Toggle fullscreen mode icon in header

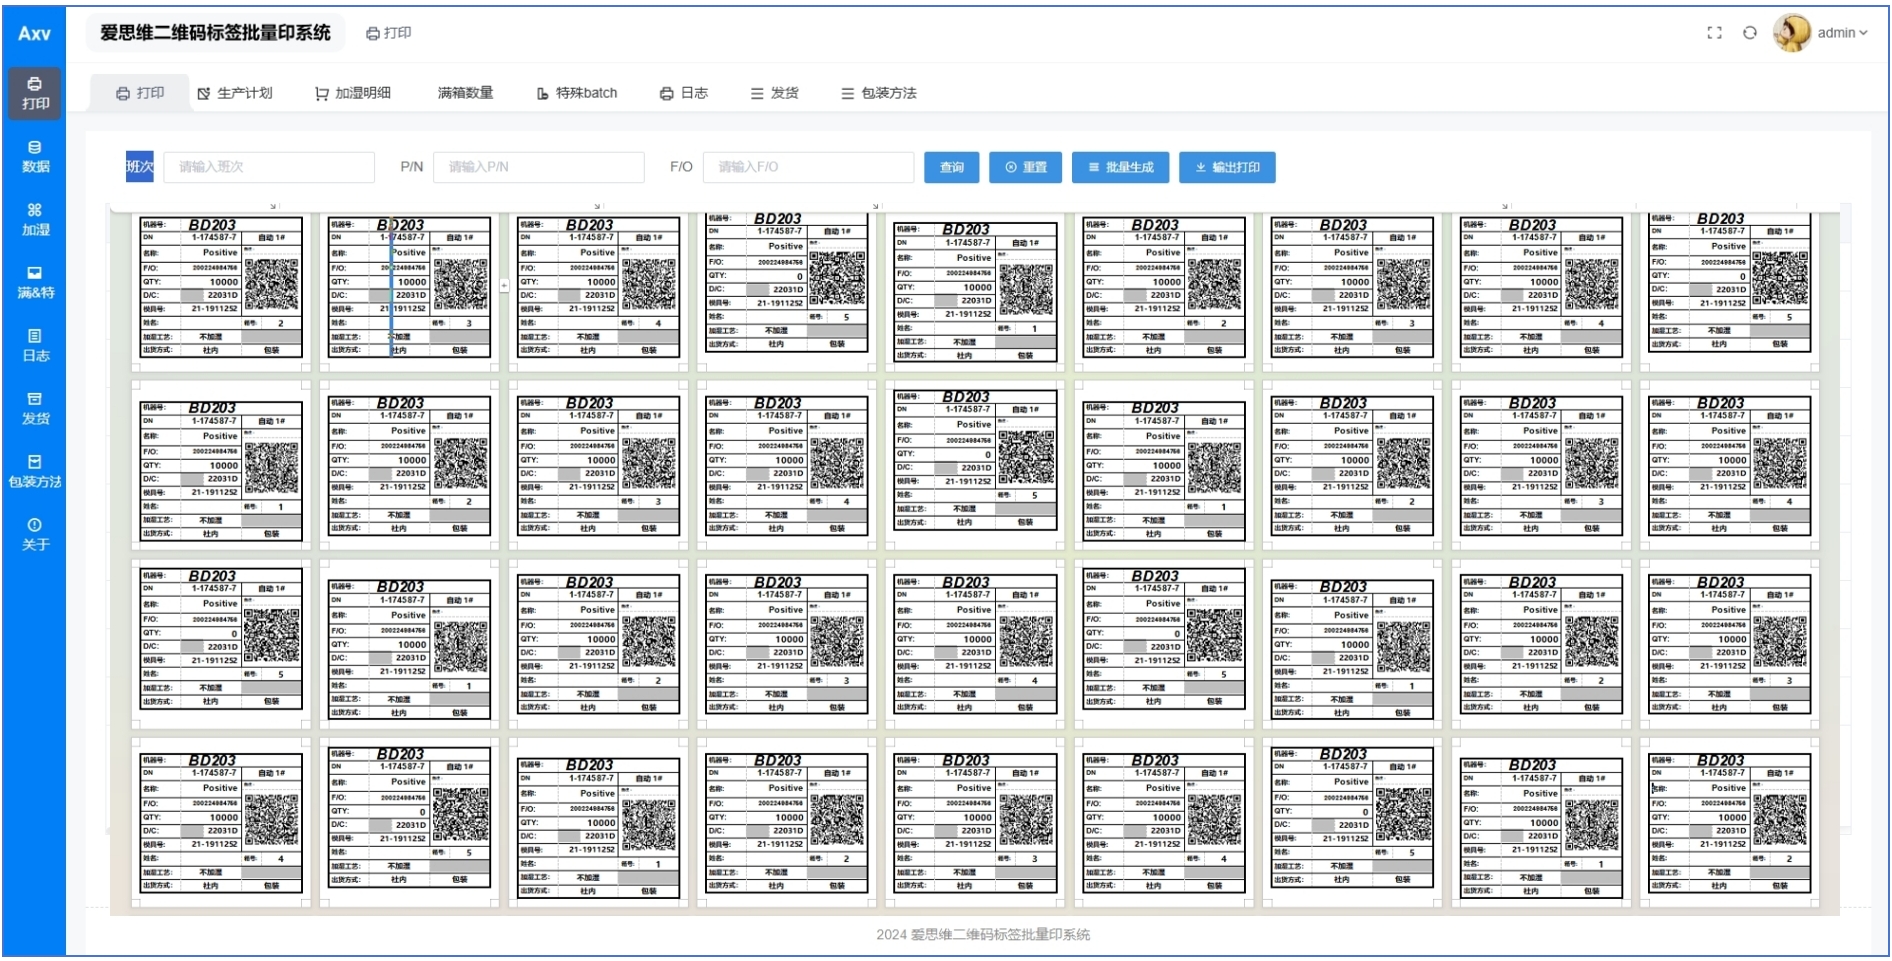tap(1714, 33)
